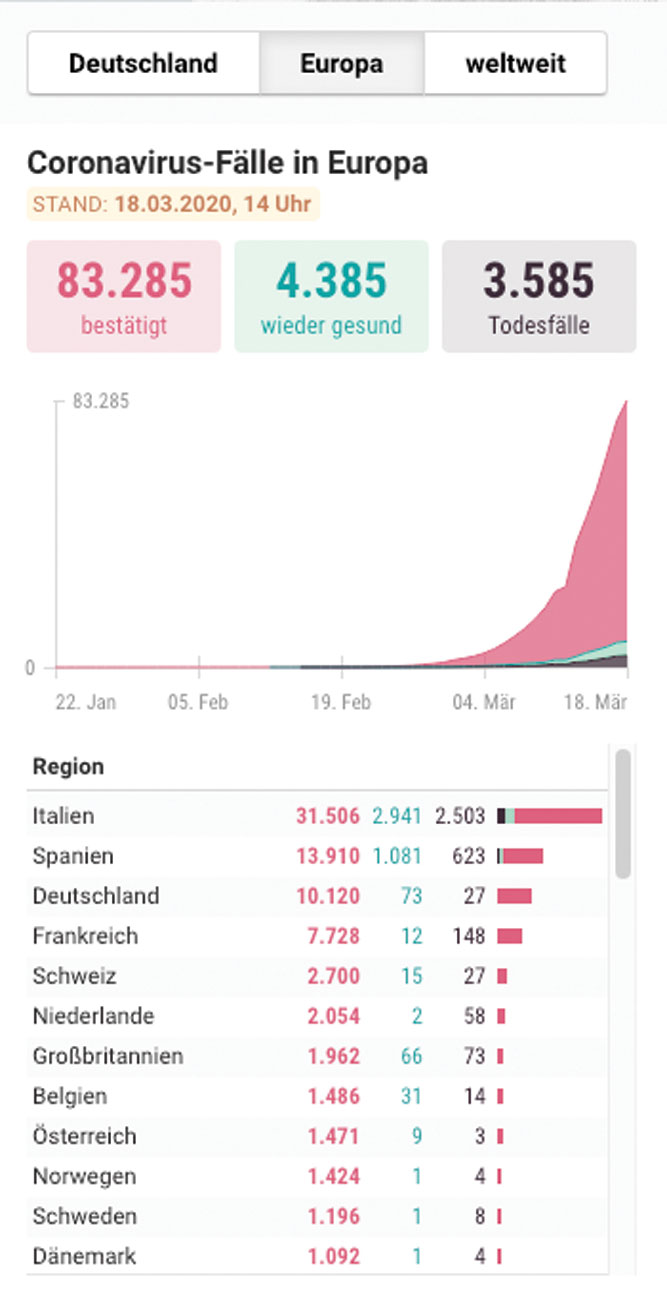667x1304 pixels.
Task: Select the 3.585 Todesfälle card
Action: (539, 296)
